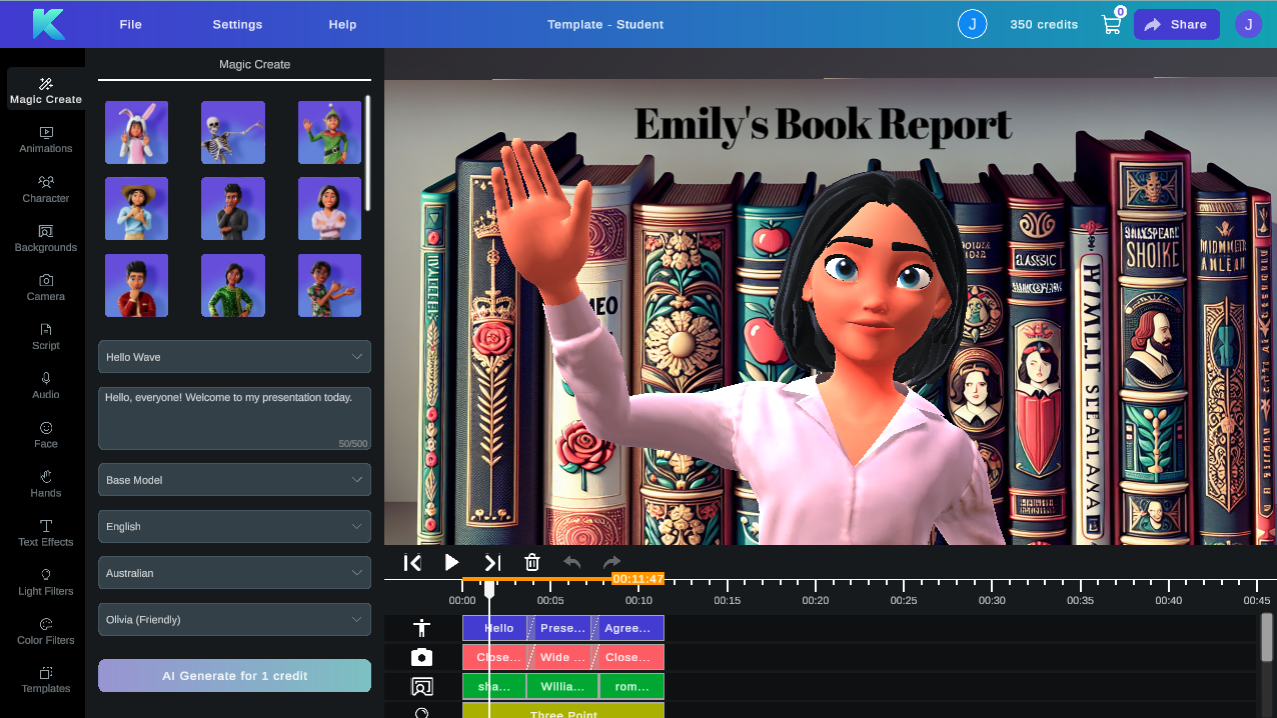Screen dimensions: 1277x718
Task: Open the Script panel
Action: 45,337
